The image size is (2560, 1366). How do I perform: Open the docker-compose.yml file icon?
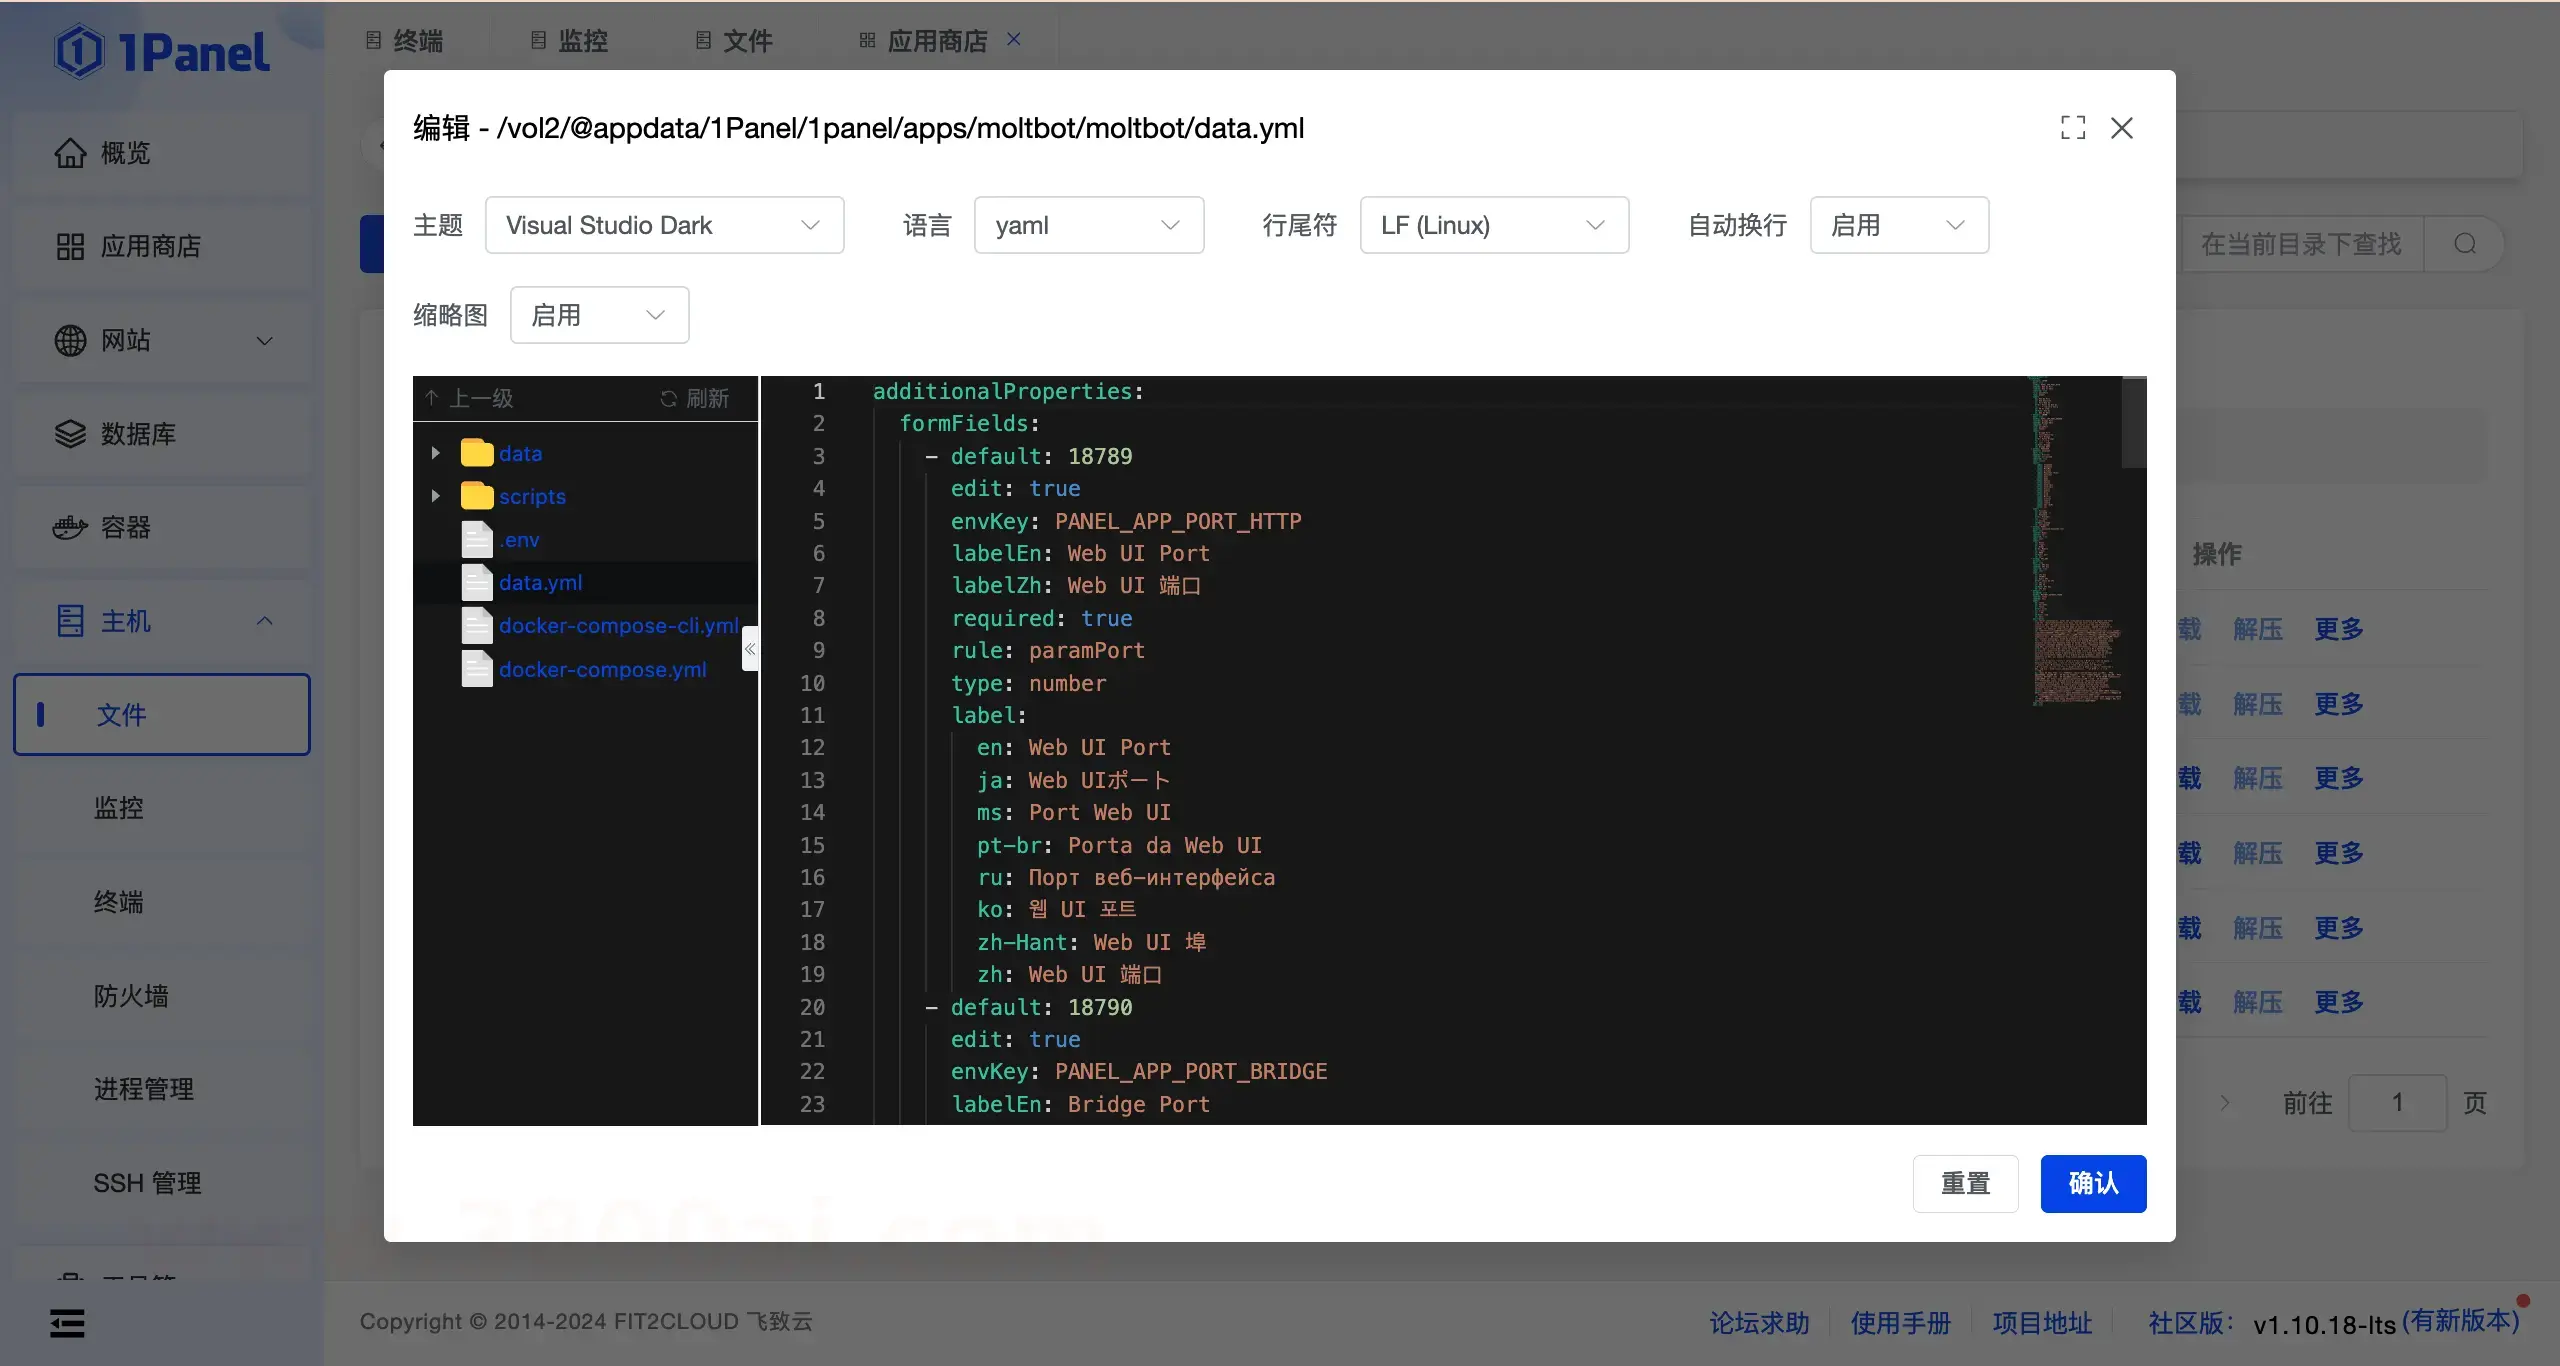pyautogui.click(x=476, y=669)
